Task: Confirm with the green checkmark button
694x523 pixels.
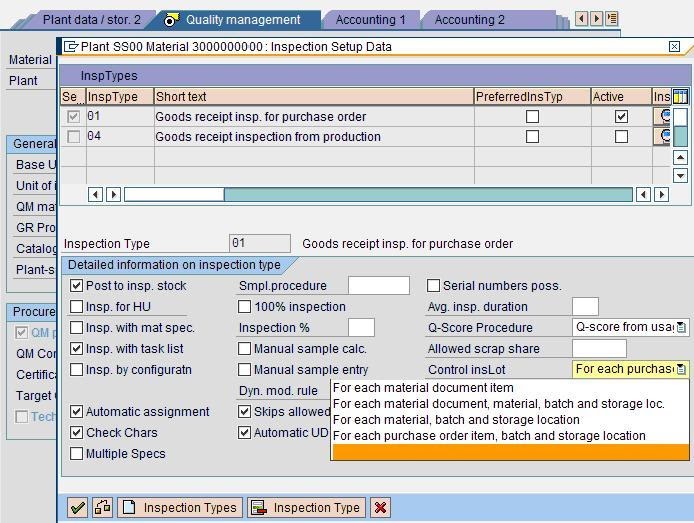Action: [x=77, y=507]
